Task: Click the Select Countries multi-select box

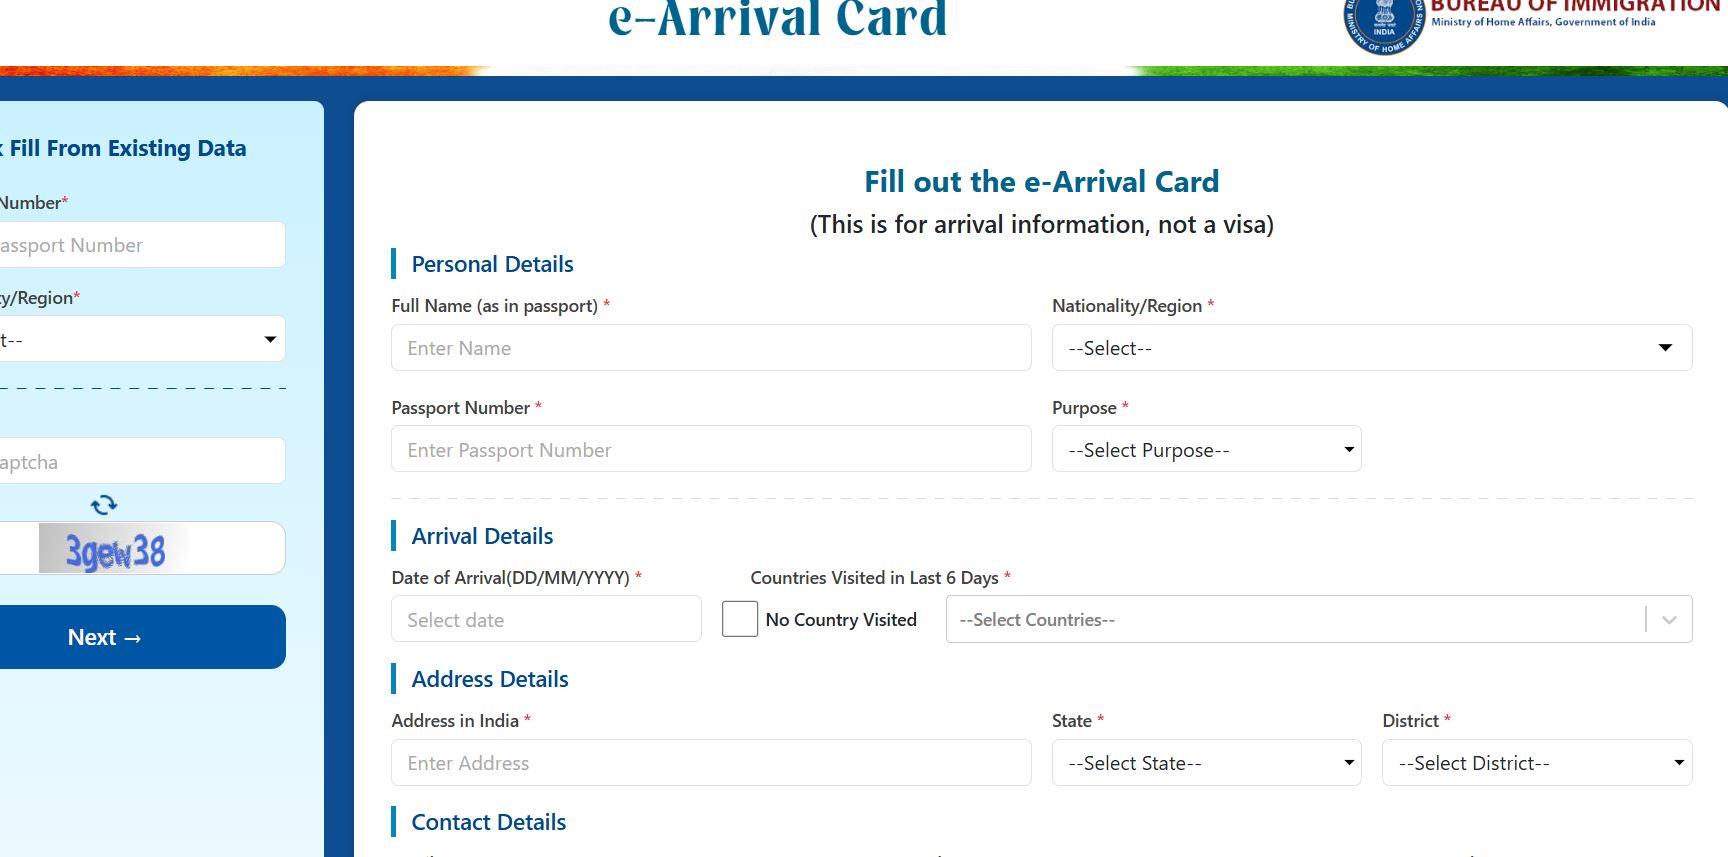Action: (x=1295, y=620)
